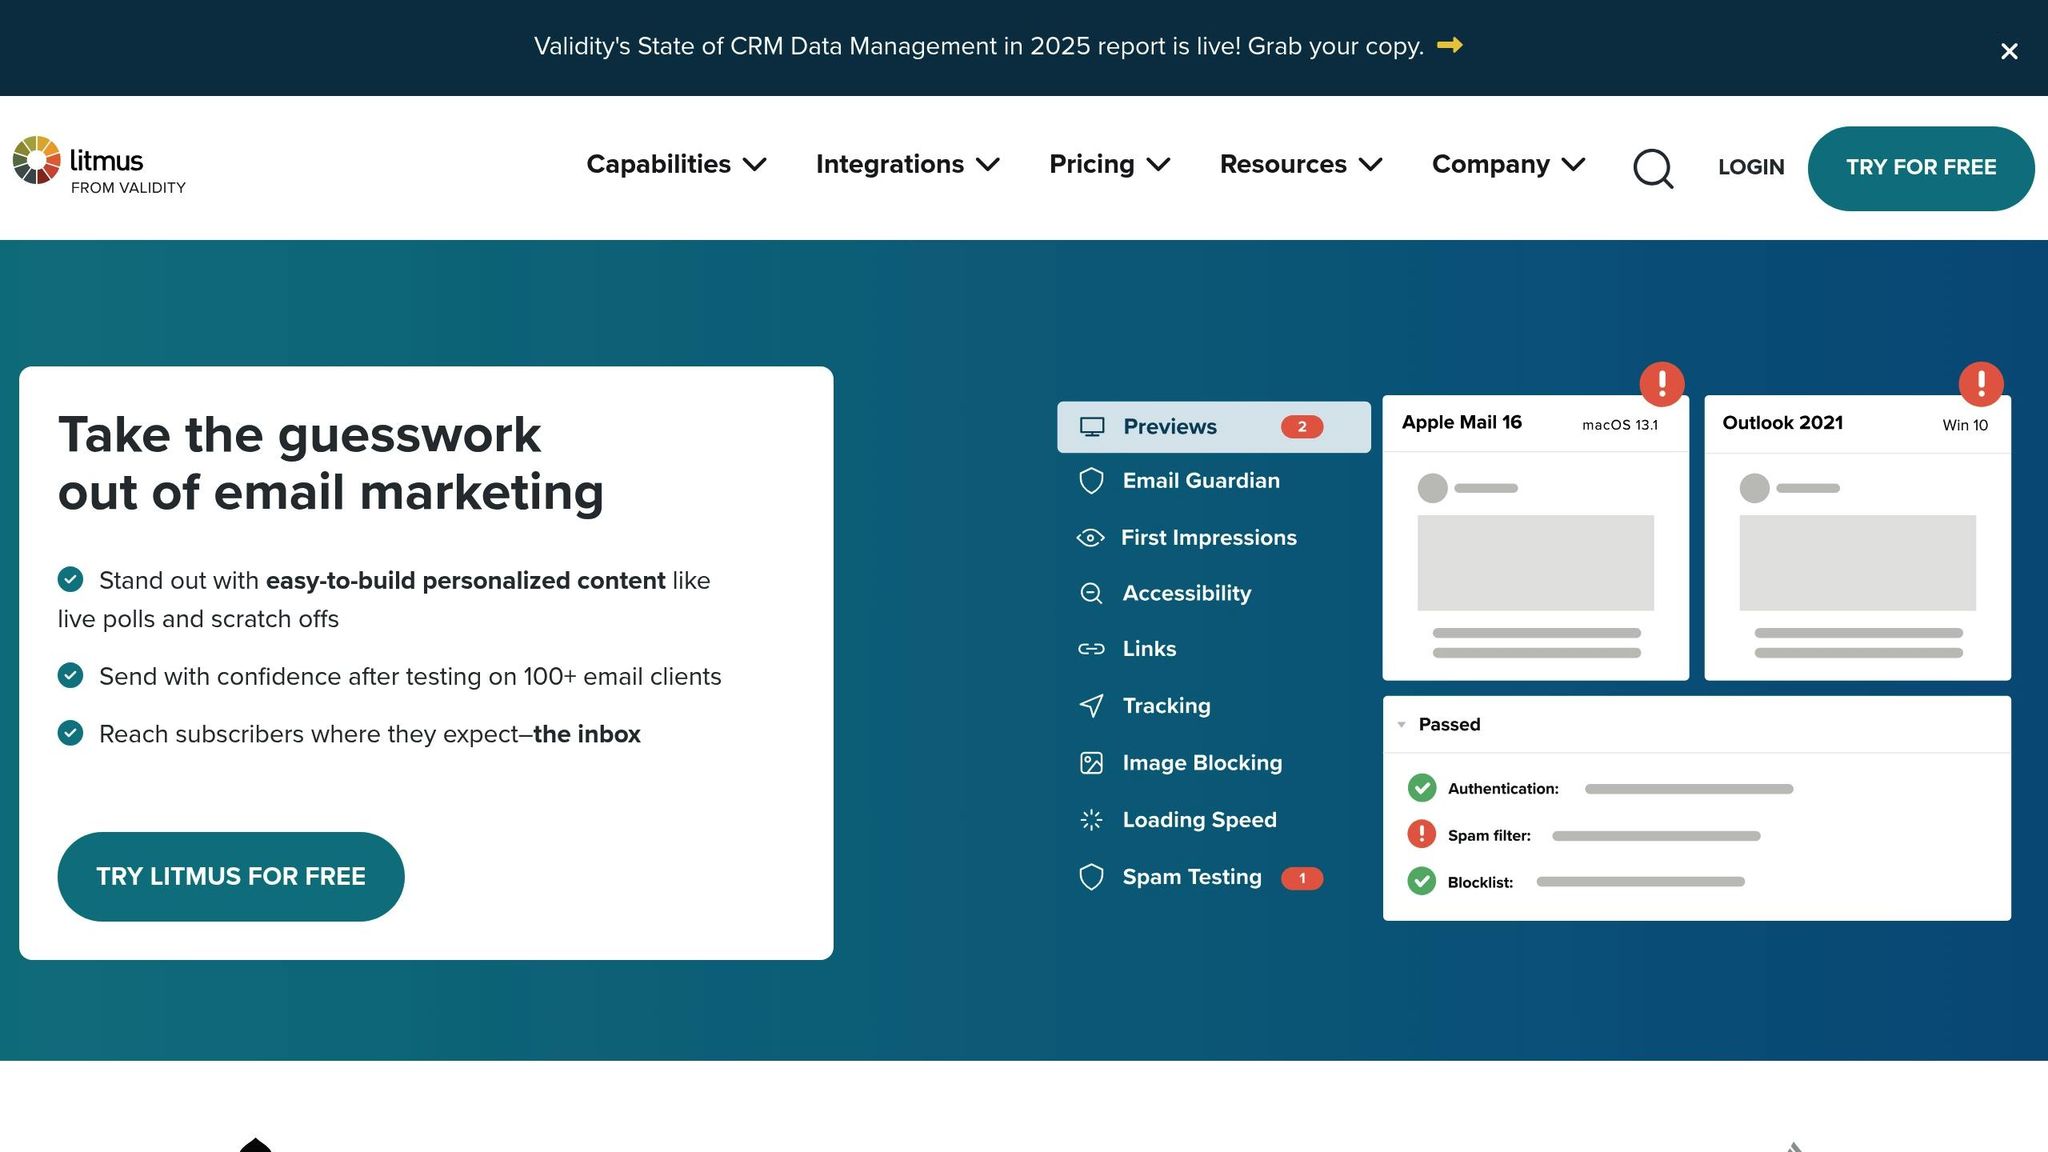Click TRY LITMUS FOR FREE button

[231, 877]
